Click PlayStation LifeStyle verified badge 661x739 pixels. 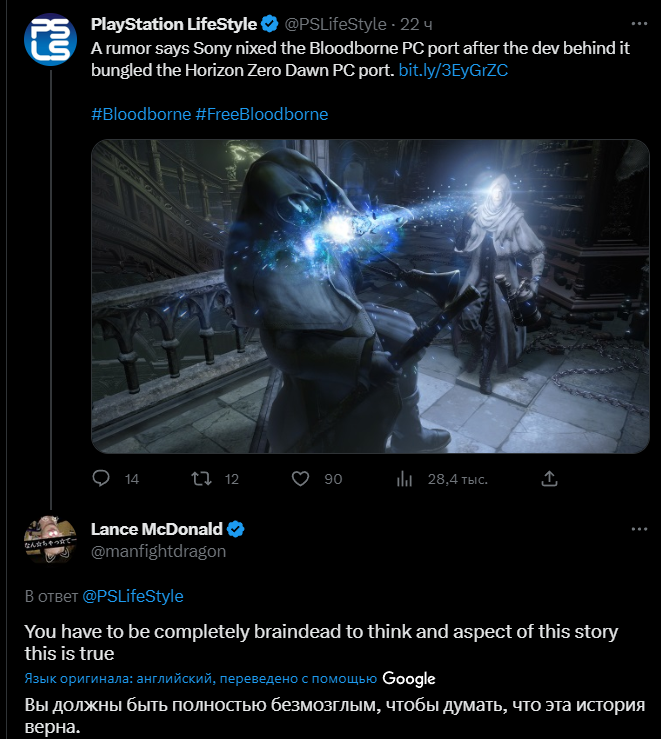point(270,24)
